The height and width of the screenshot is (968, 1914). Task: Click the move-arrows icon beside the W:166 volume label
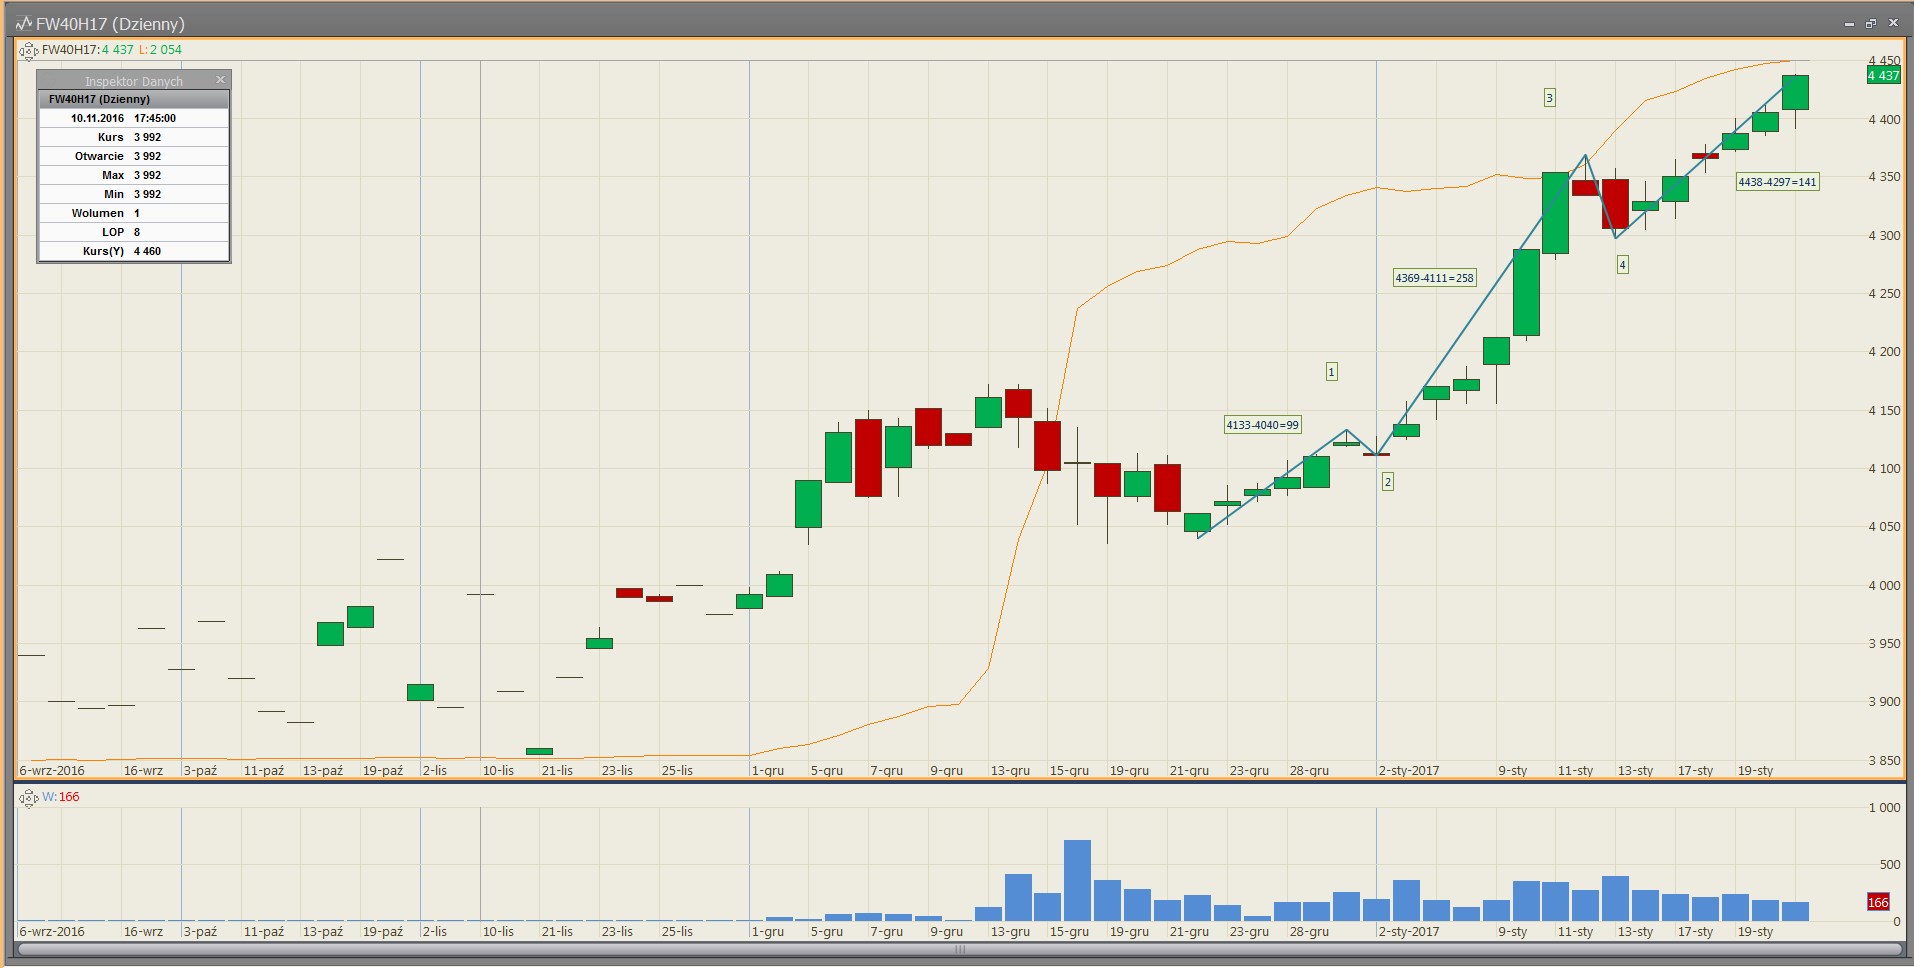point(28,797)
